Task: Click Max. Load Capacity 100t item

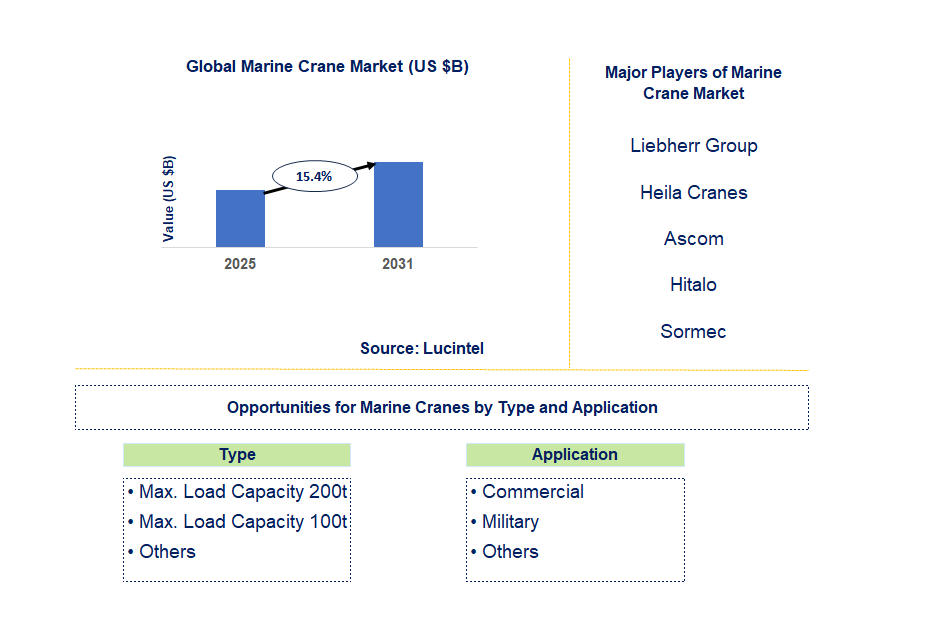Action: 238,522
